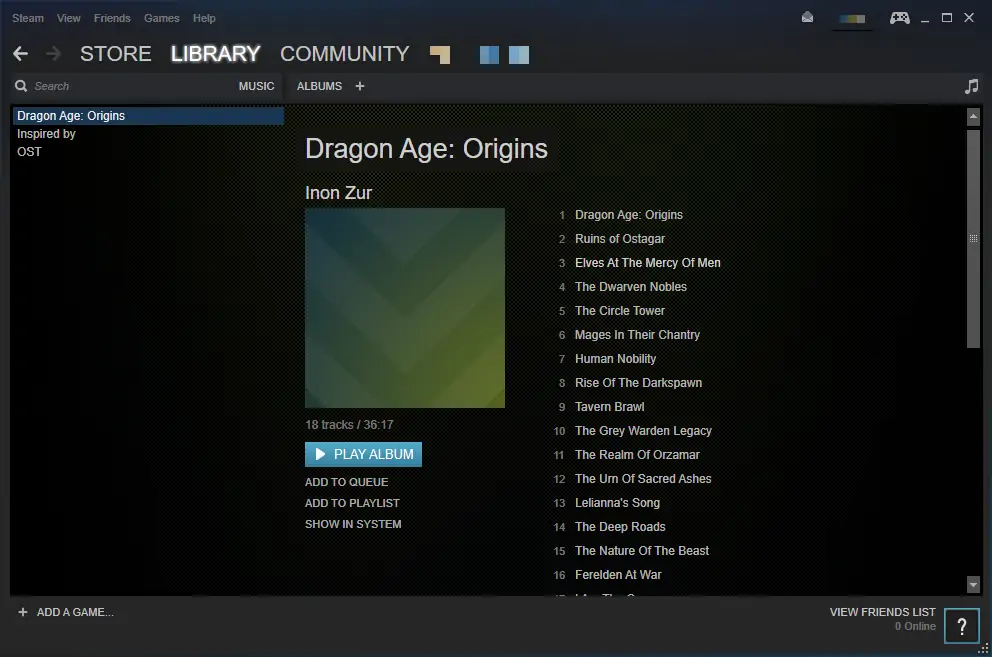Go back with the left arrow
Screen dimensions: 992x657
point(20,54)
